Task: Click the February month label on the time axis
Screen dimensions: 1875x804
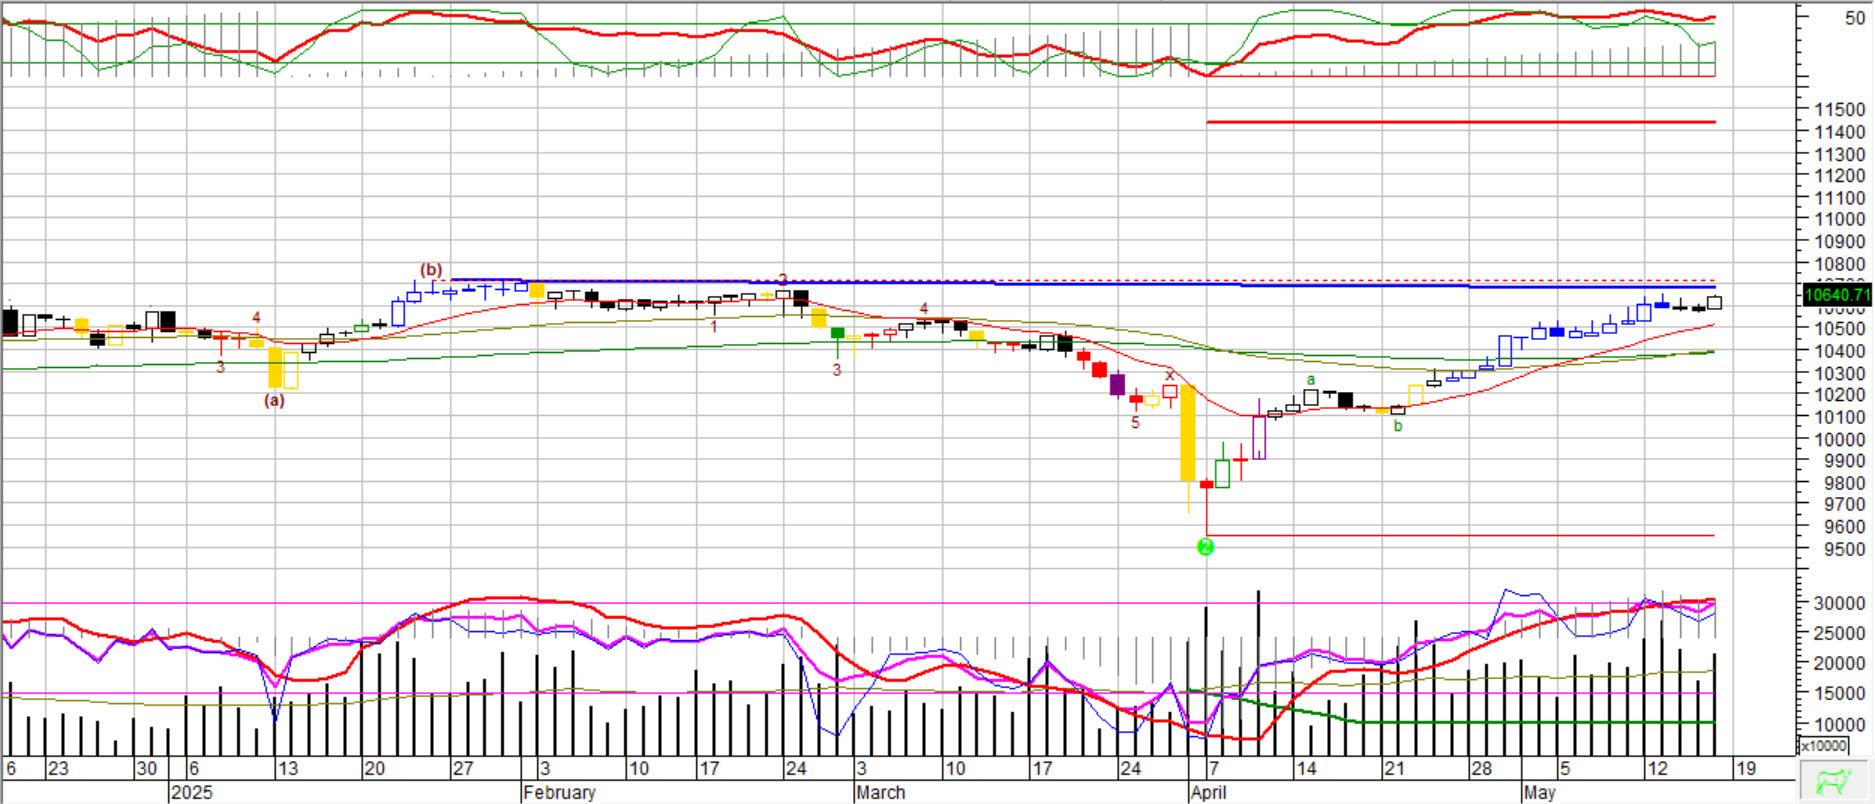Action: [x=560, y=793]
